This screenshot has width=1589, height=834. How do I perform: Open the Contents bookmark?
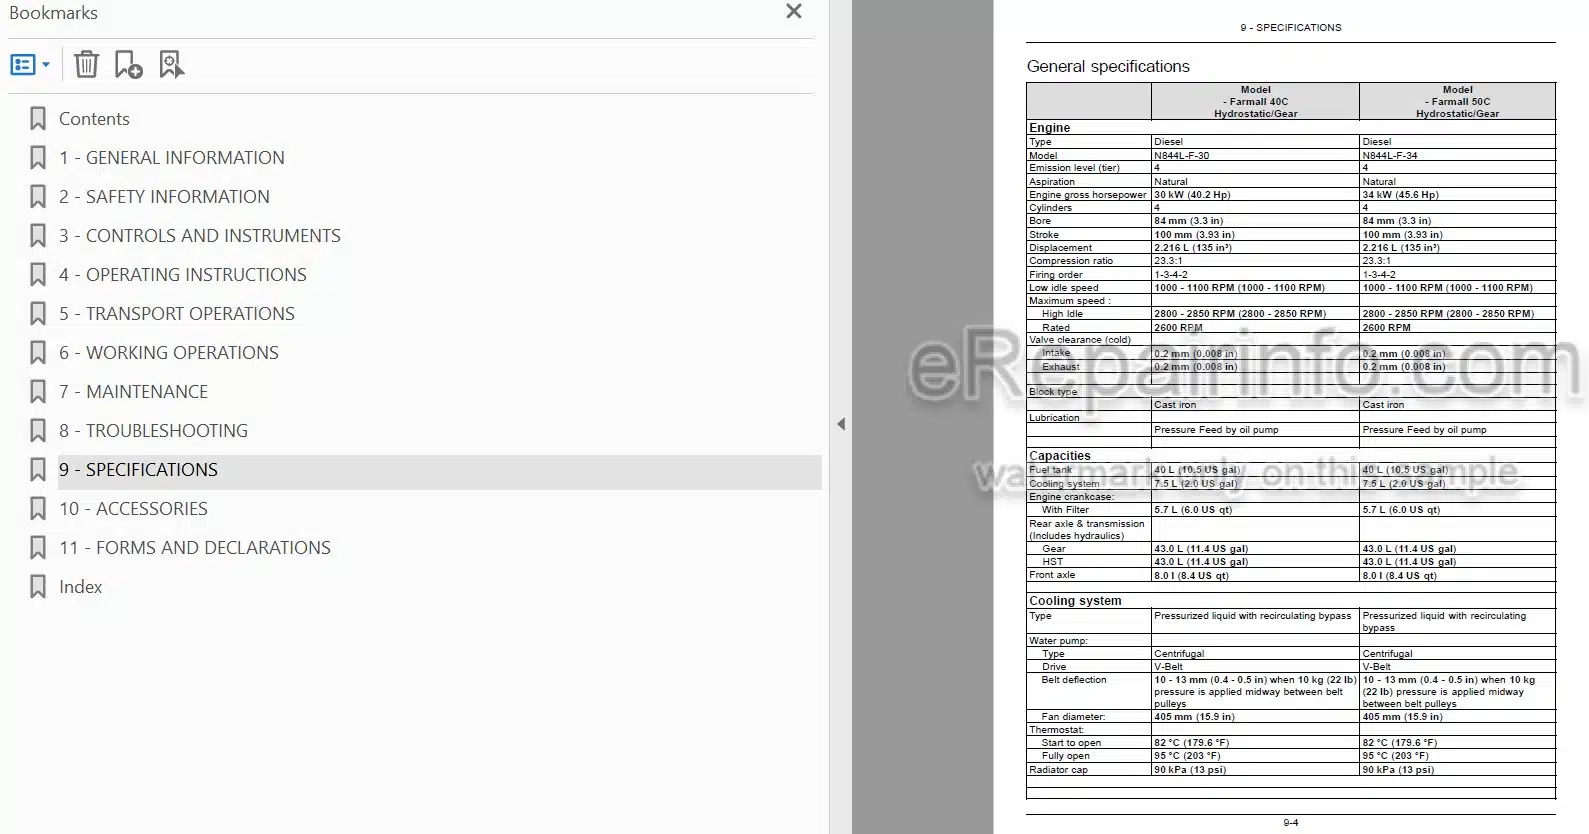[94, 119]
